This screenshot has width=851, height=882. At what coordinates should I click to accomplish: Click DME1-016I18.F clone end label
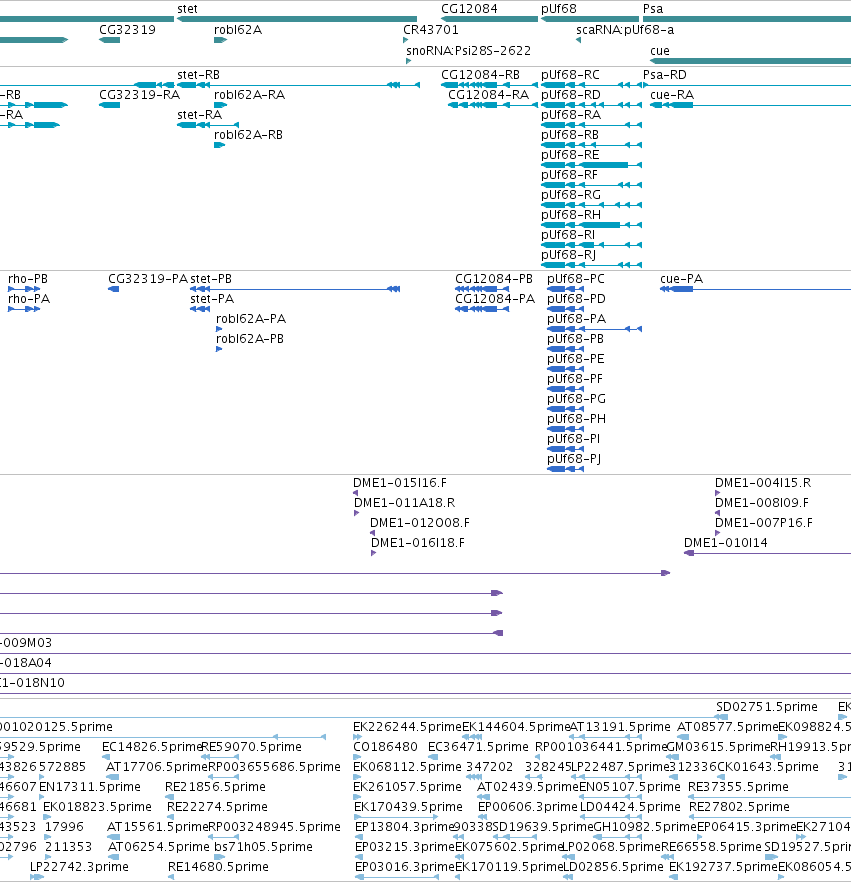(x=418, y=543)
